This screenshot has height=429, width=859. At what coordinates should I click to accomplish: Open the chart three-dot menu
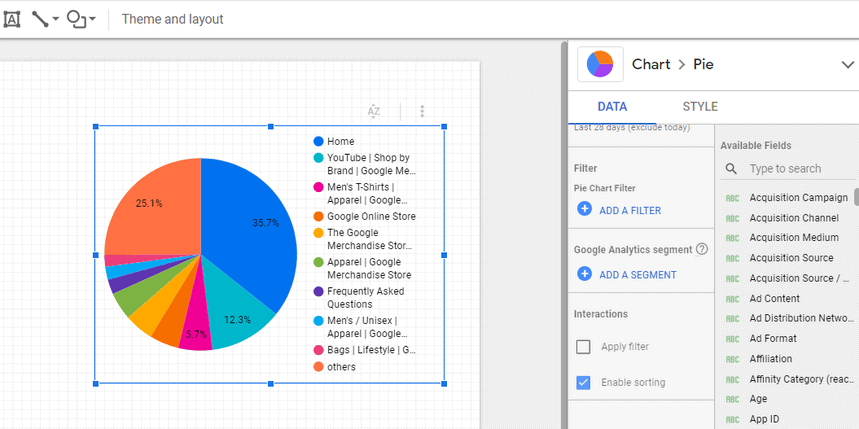point(422,111)
